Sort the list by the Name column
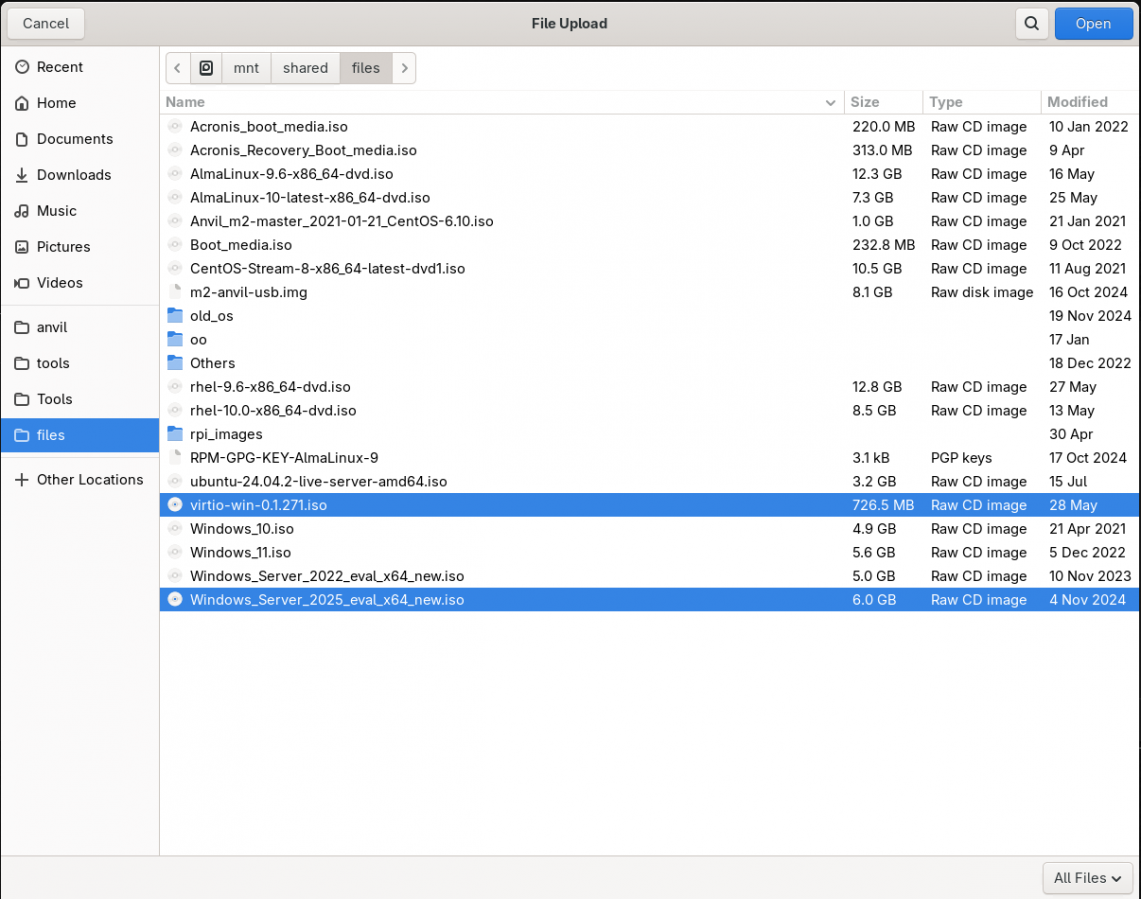Viewport: 1141px width, 899px height. pos(186,102)
